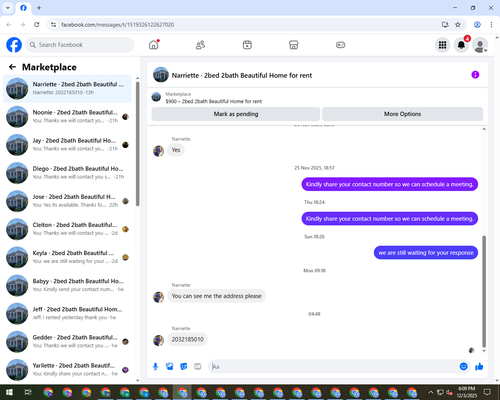
Task: Open the emoji picker smiley icon
Action: click(463, 367)
